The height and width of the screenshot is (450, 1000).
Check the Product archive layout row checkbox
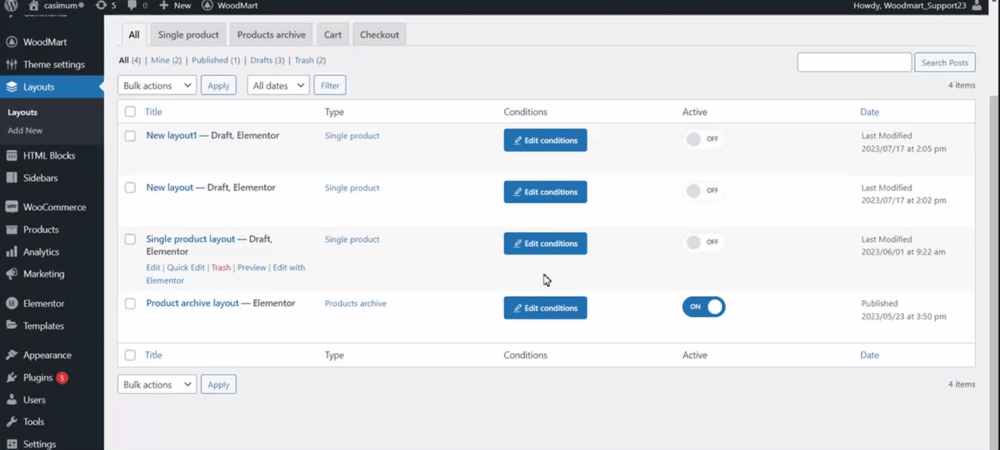(130, 303)
